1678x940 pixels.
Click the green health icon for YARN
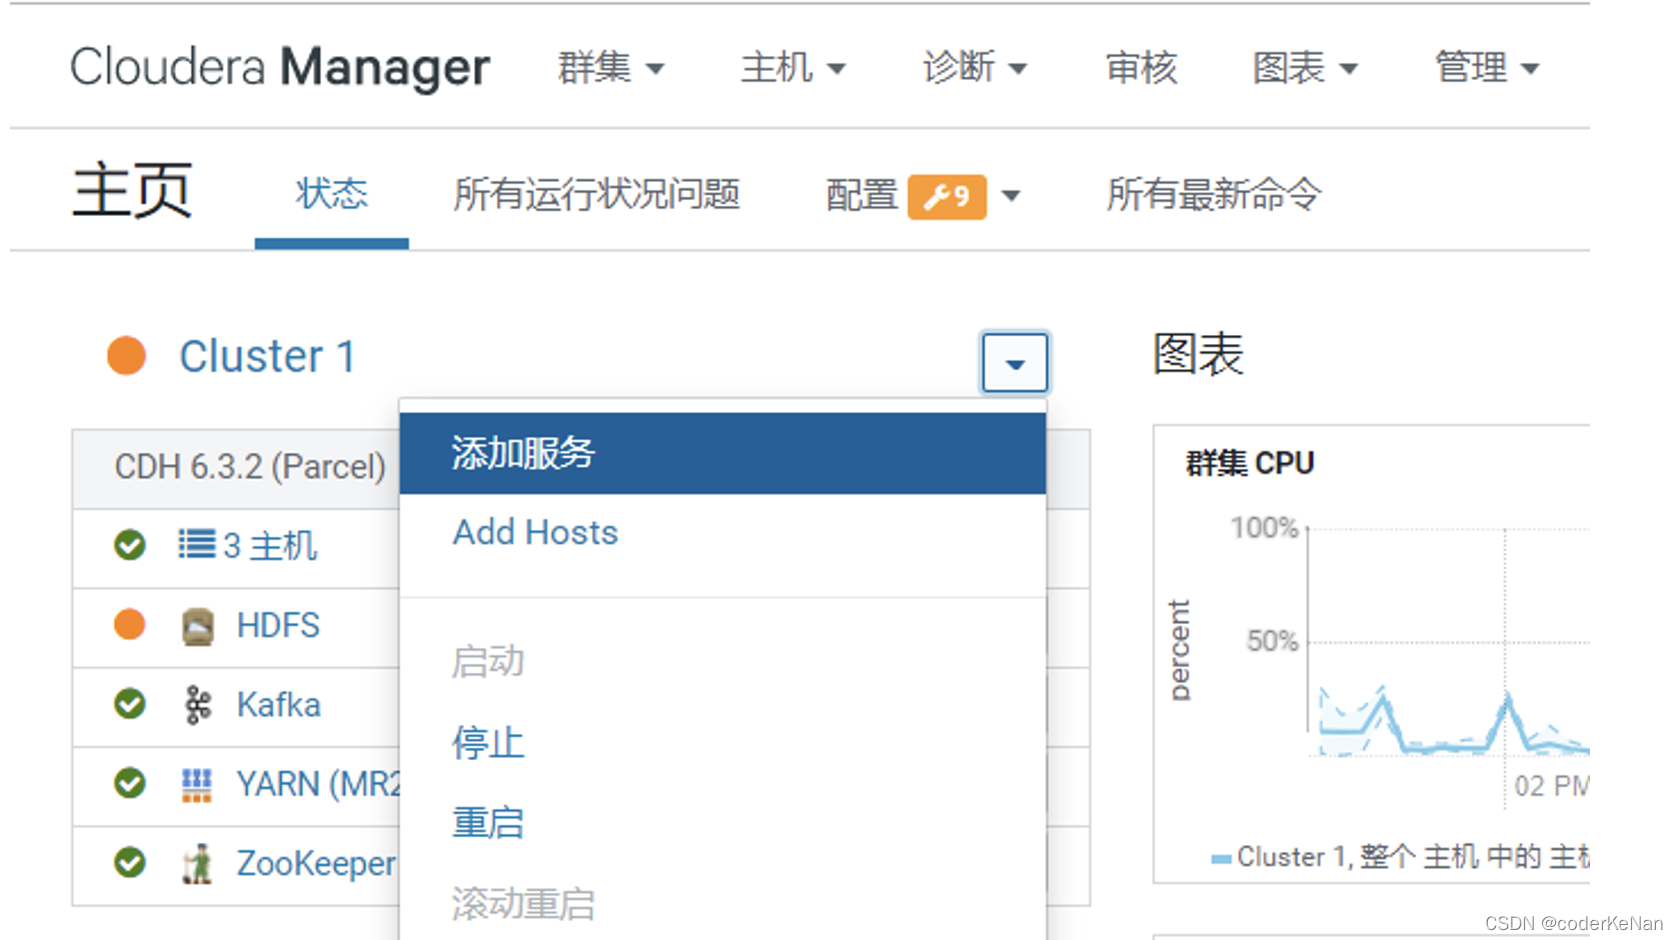130,783
